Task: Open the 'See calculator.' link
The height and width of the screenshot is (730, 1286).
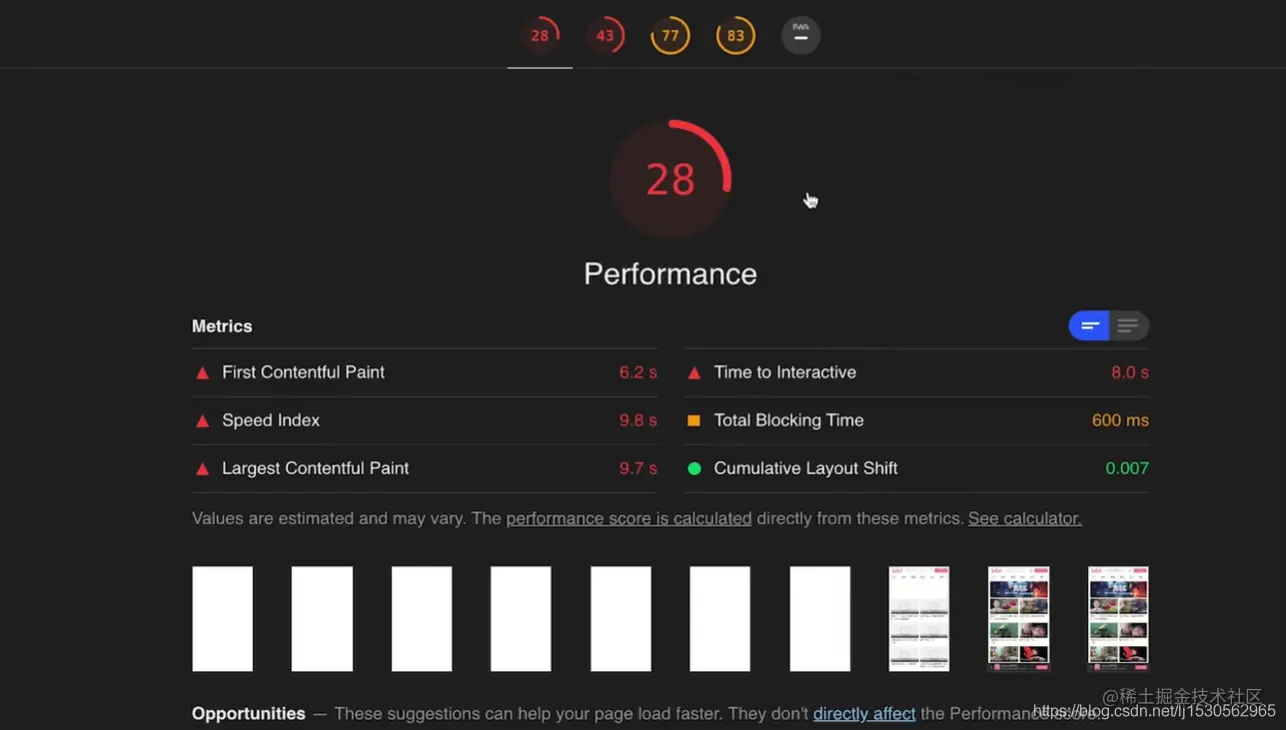Action: point(1025,518)
